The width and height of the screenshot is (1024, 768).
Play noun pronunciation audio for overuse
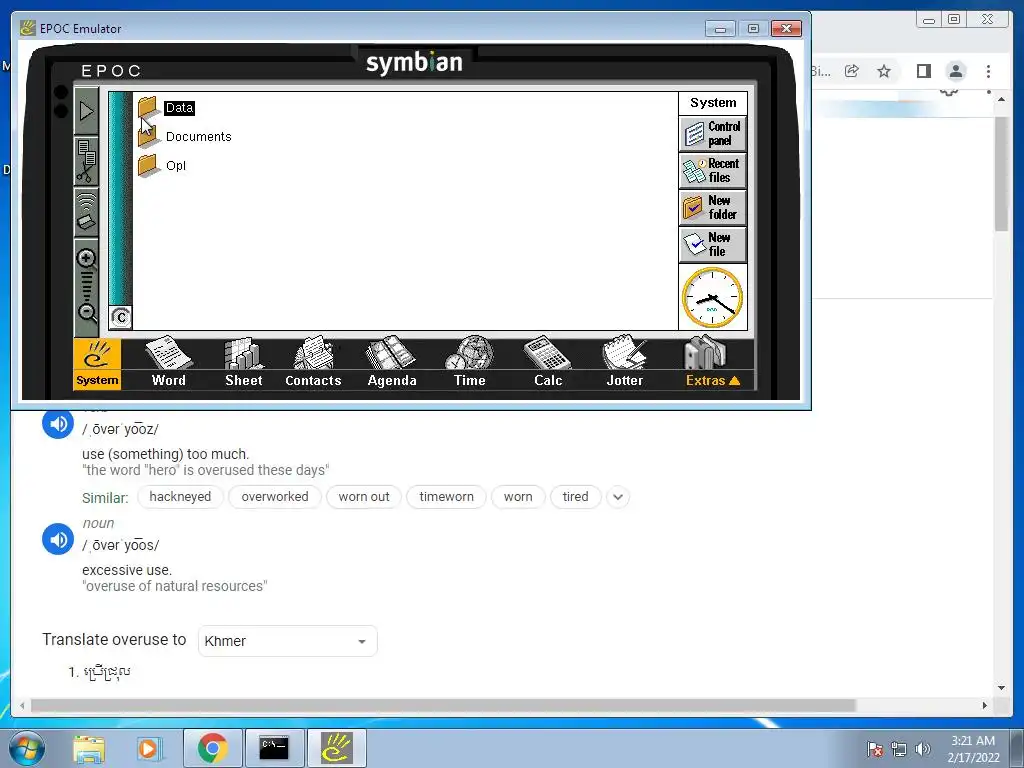pyautogui.click(x=58, y=539)
